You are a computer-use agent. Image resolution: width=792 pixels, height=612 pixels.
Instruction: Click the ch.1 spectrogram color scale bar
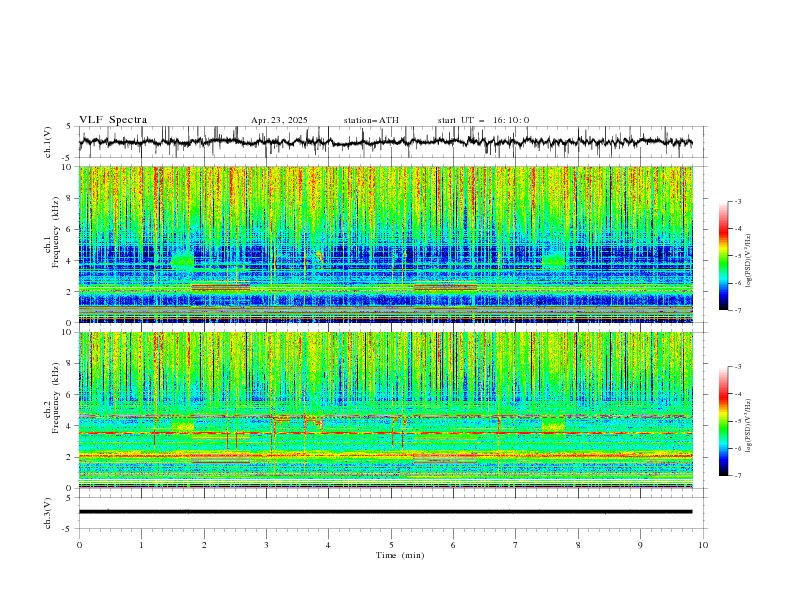click(723, 255)
